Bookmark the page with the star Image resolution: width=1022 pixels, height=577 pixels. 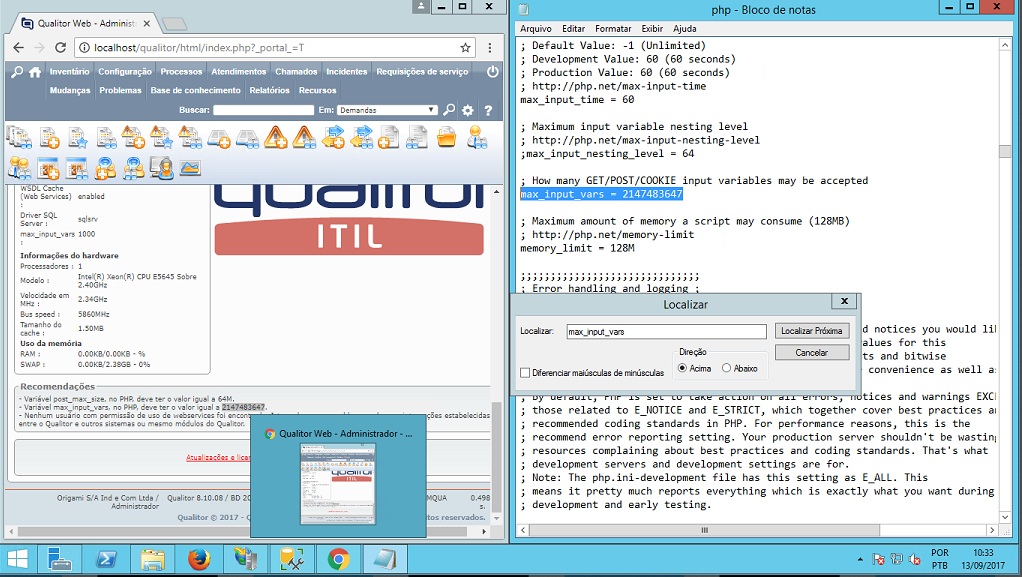tap(465, 48)
